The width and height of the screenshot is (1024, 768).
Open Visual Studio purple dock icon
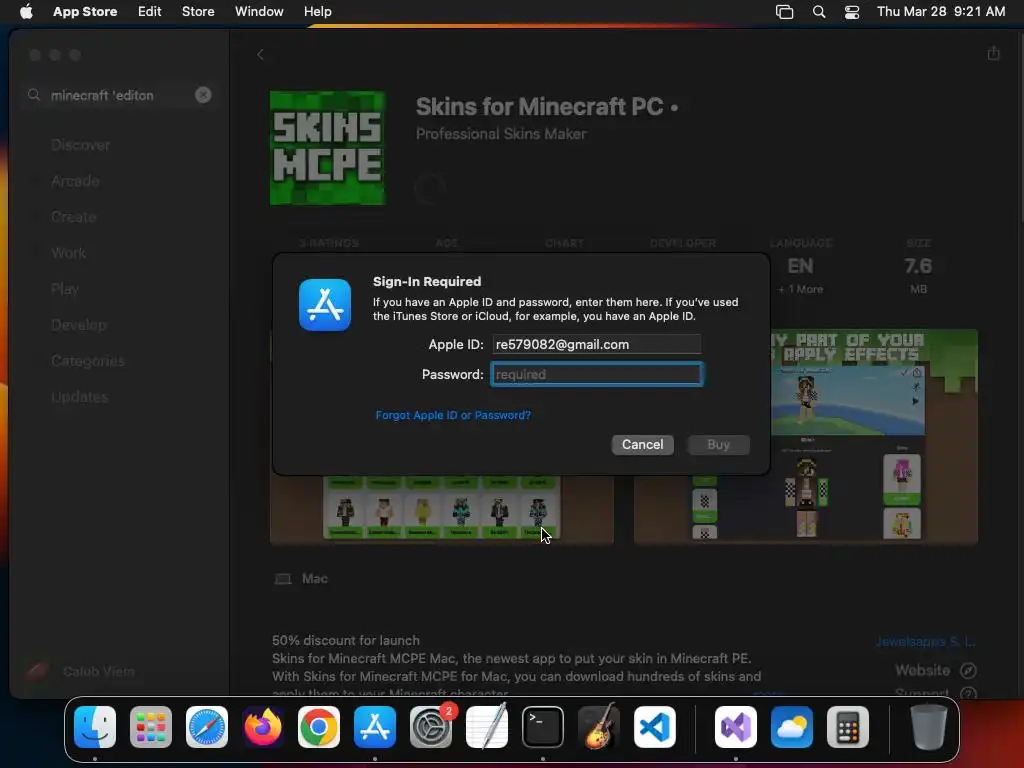(736, 727)
